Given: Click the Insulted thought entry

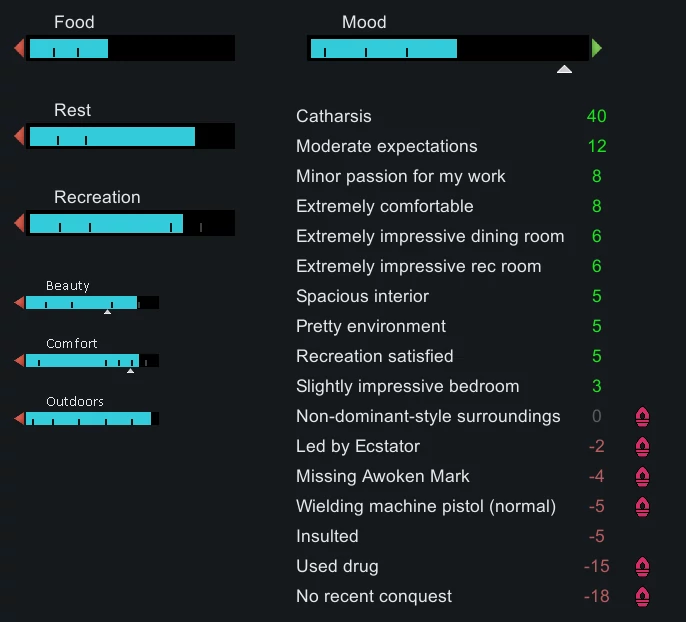Looking at the screenshot, I should coord(327,537).
